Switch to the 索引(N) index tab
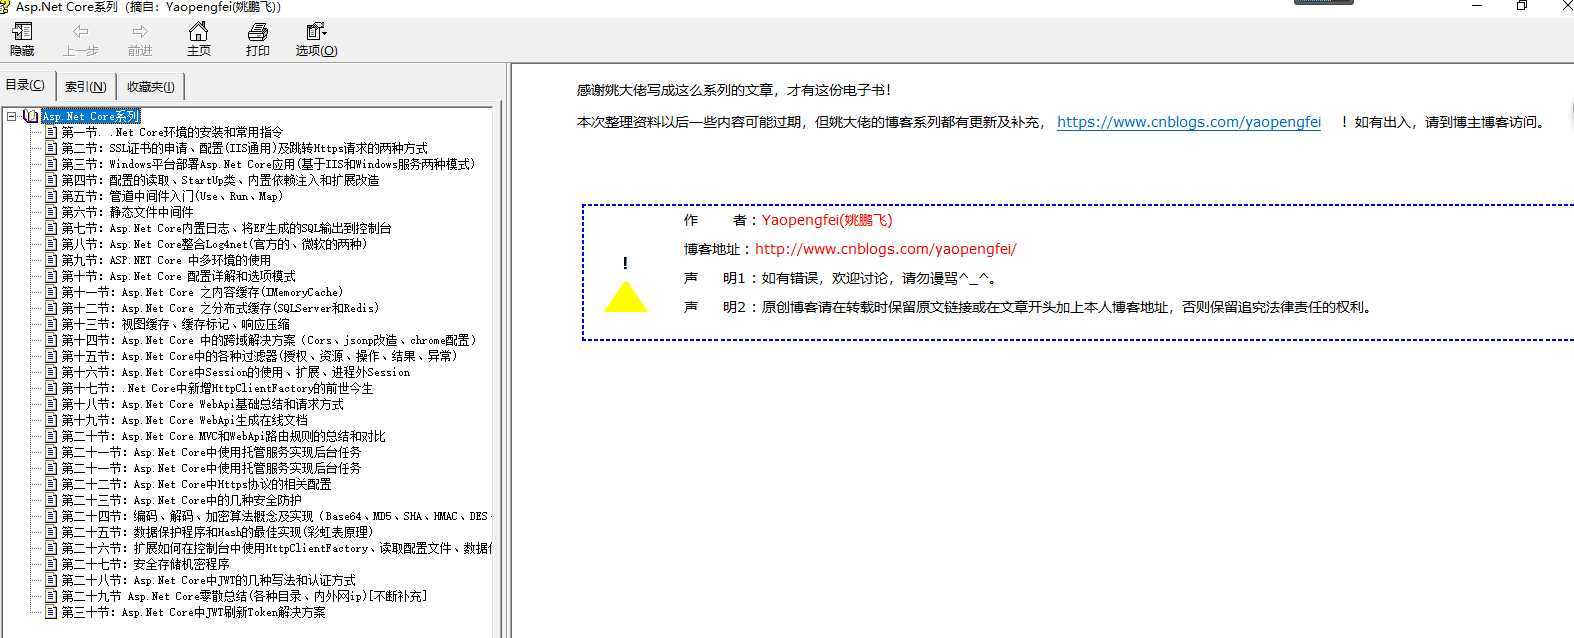The image size is (1574, 638). (x=85, y=87)
